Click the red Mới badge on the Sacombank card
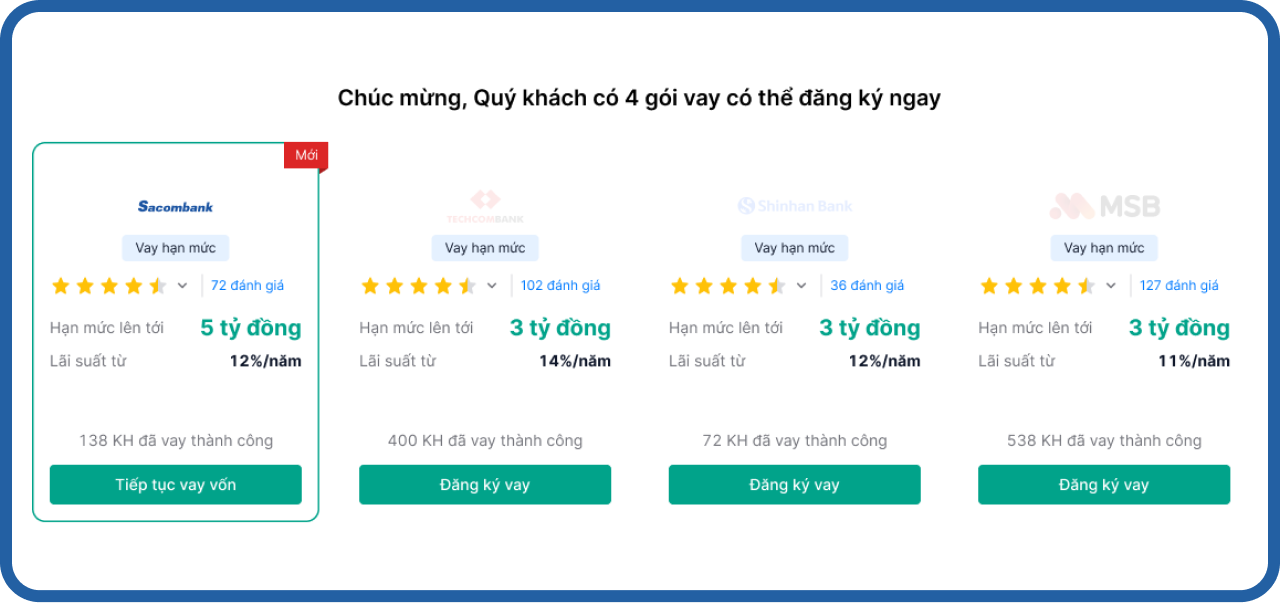Image resolution: width=1280 pixels, height=603 pixels. point(306,156)
